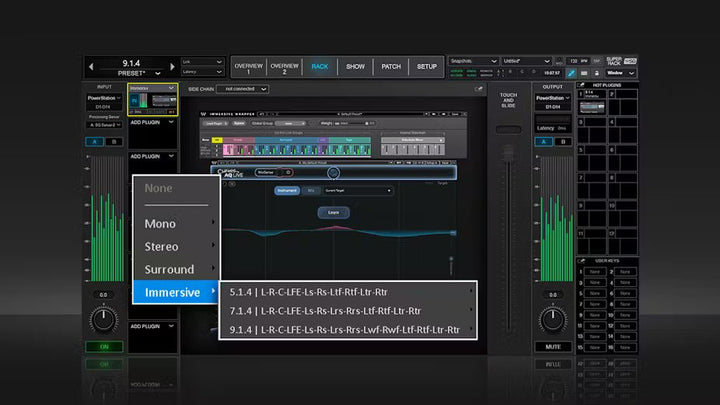Open the Output PowerStation device dropdown

click(553, 98)
